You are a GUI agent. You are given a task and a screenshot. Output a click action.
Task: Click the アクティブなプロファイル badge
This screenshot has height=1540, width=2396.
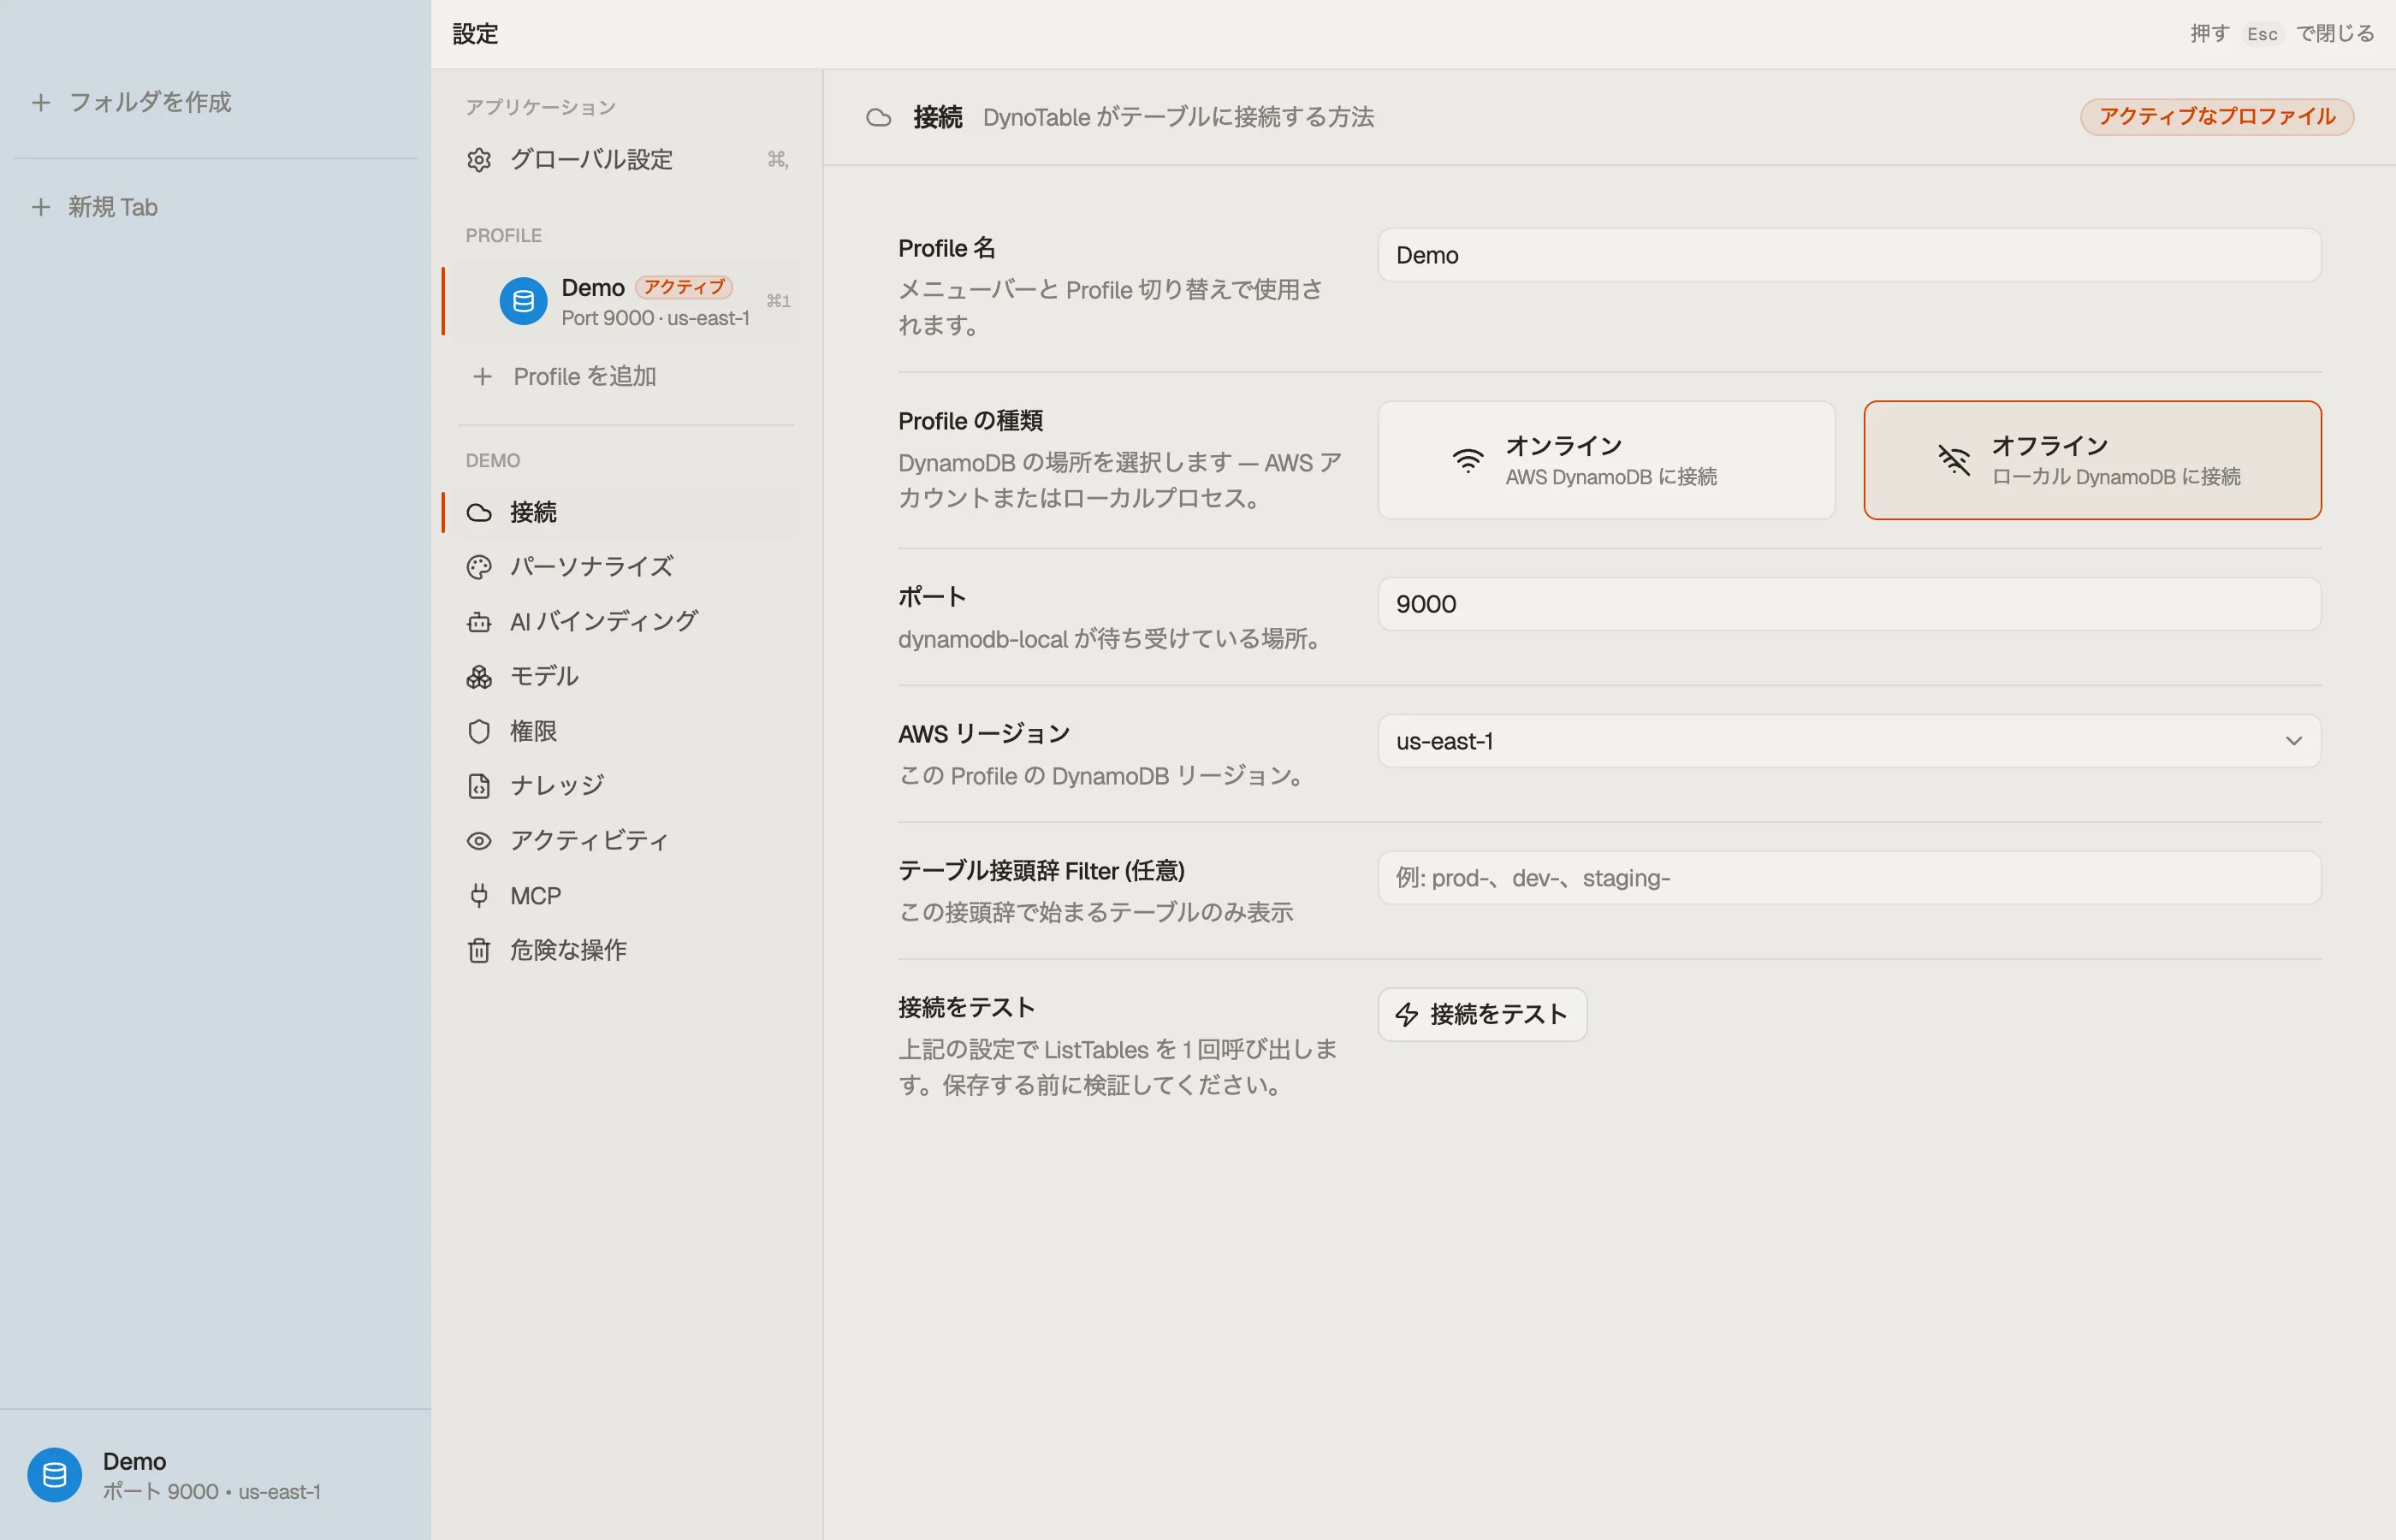tap(2216, 117)
